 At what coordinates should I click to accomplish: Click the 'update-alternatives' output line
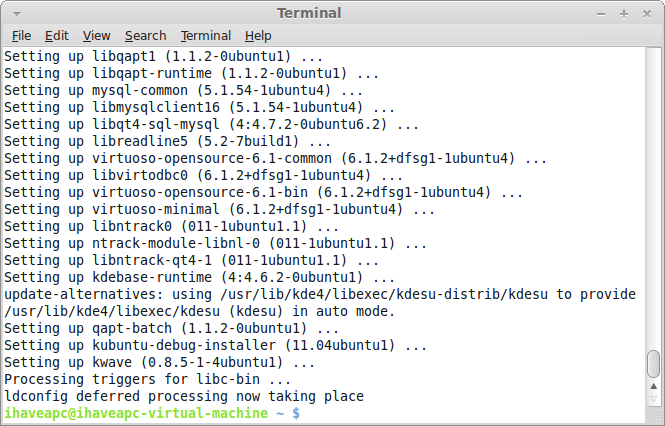320,303
